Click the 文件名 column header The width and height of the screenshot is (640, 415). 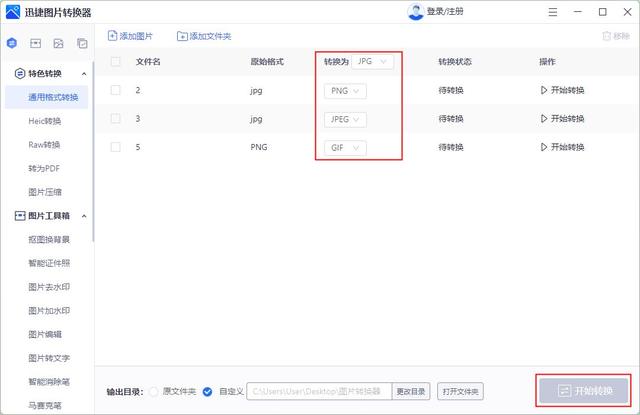tap(148, 62)
